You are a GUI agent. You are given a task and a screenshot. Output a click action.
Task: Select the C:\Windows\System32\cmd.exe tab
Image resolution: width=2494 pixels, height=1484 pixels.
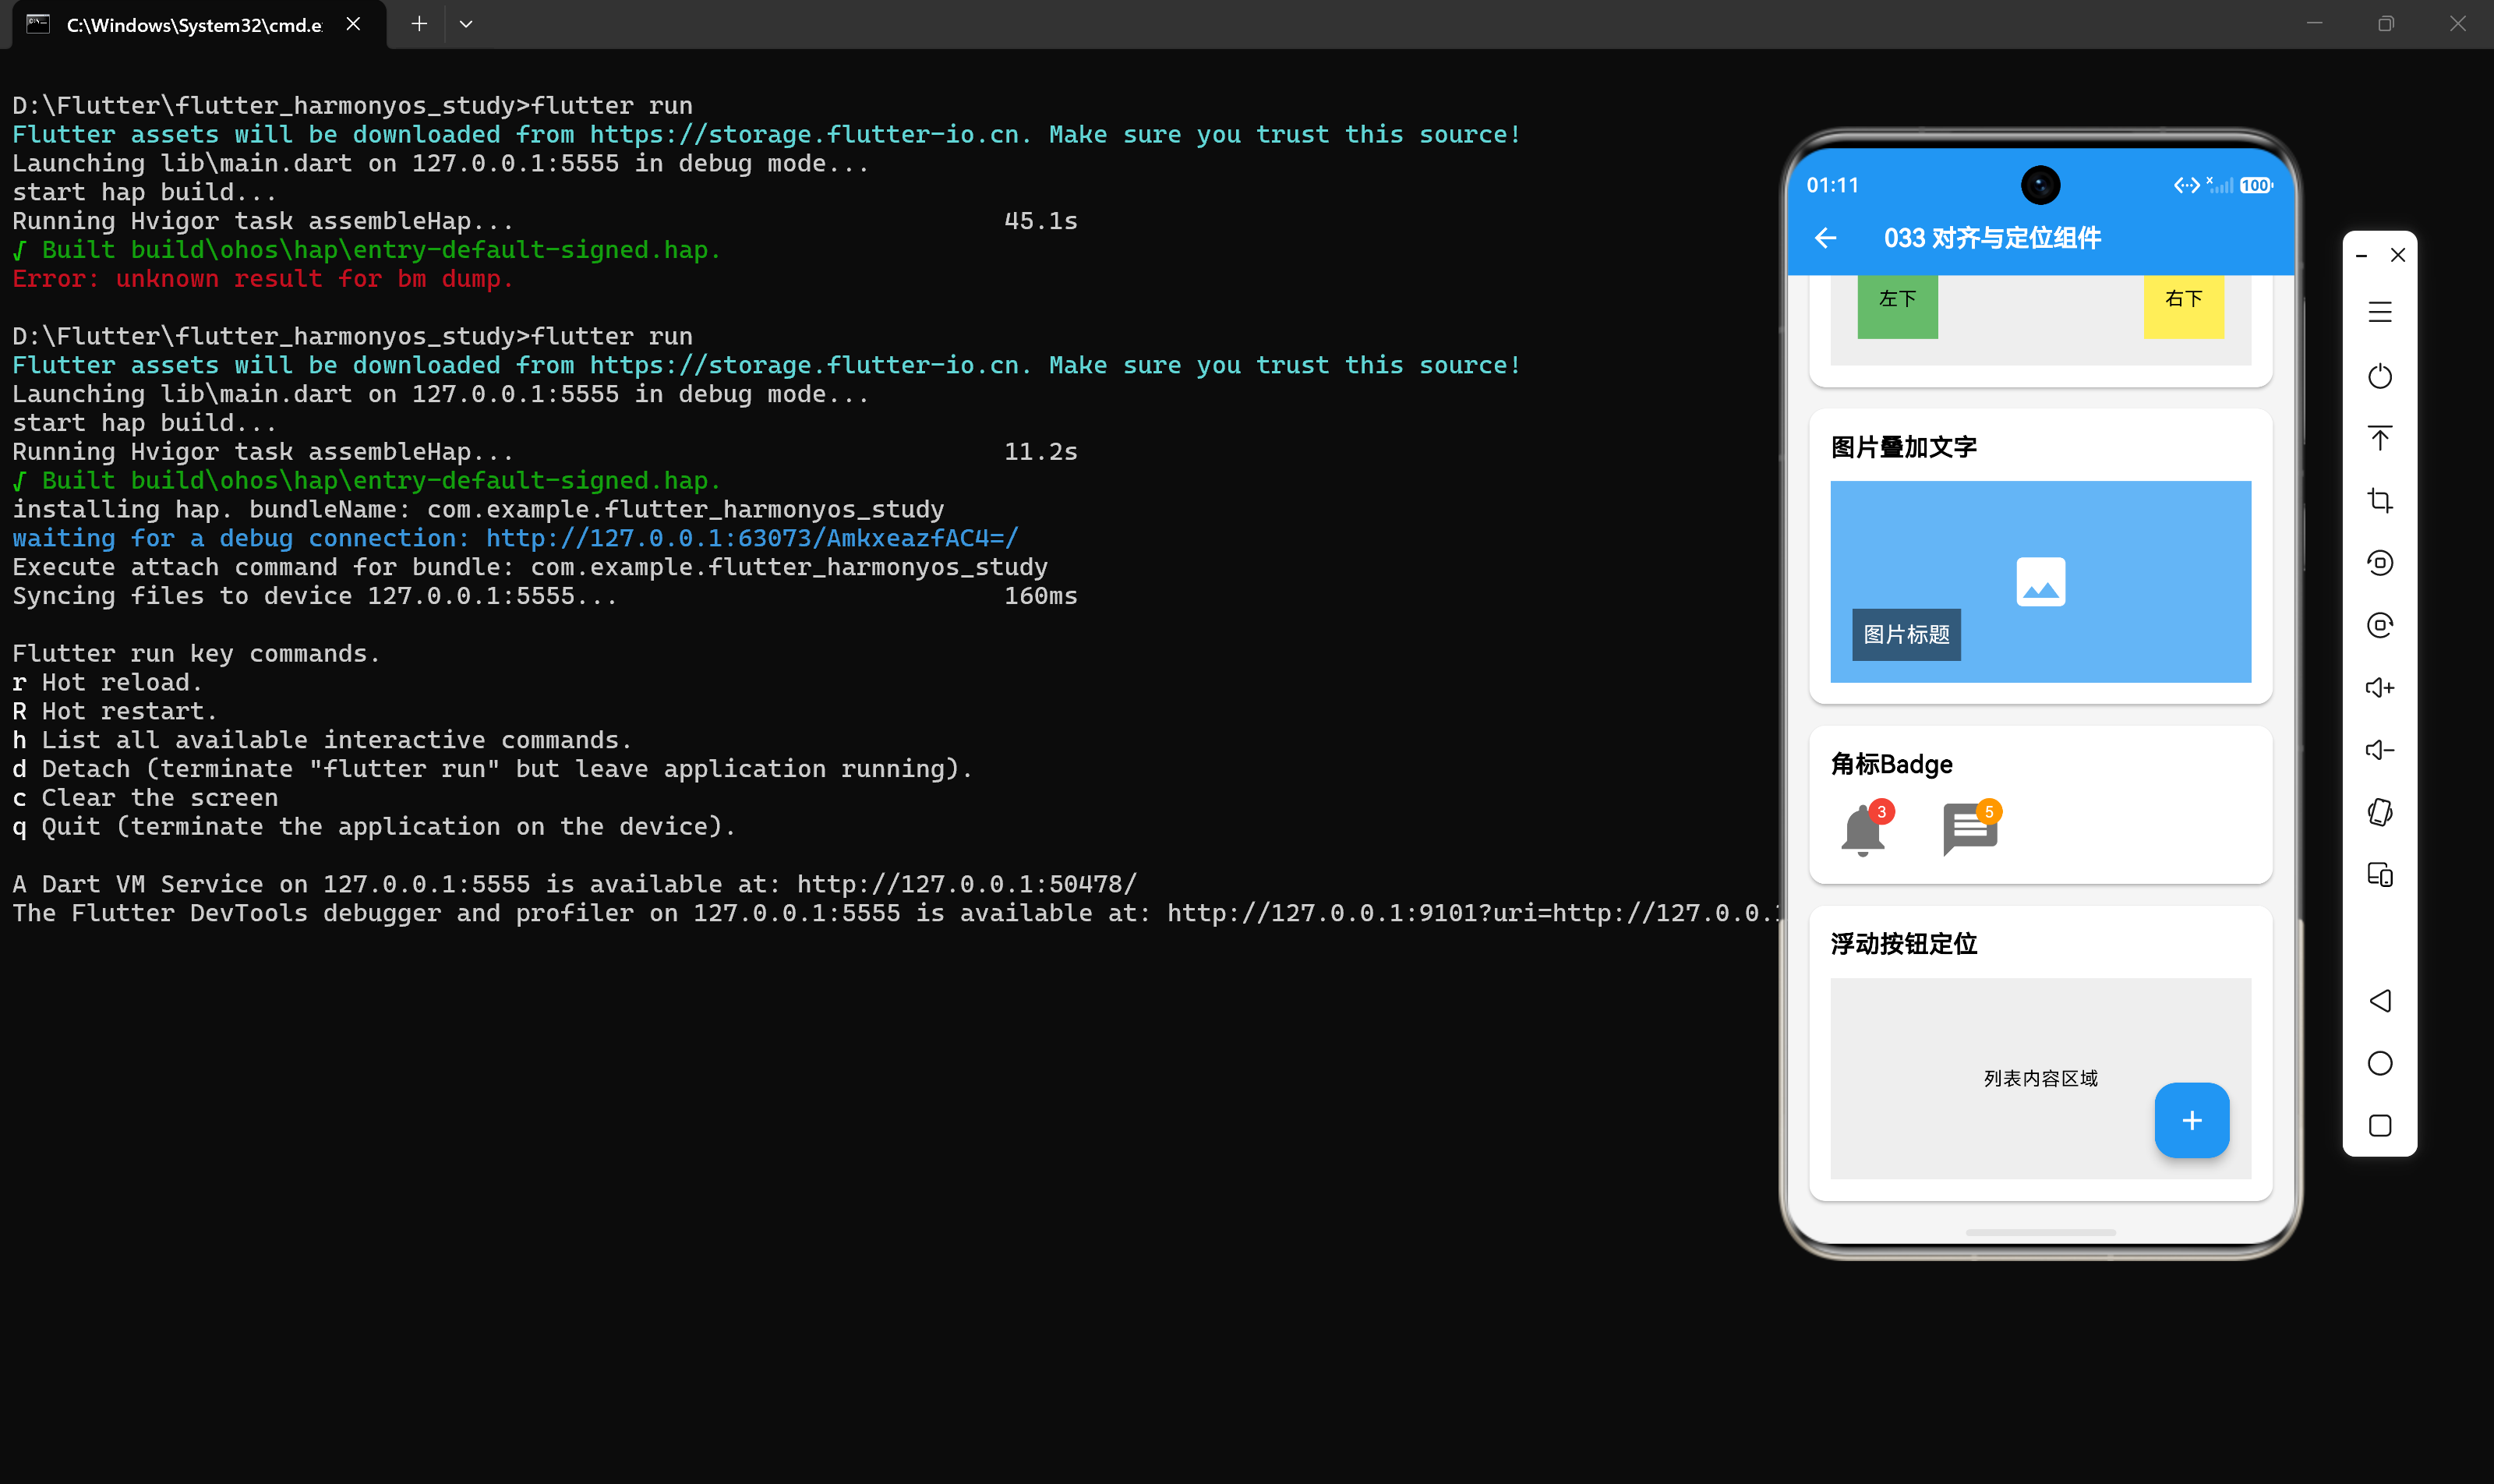pos(199,25)
